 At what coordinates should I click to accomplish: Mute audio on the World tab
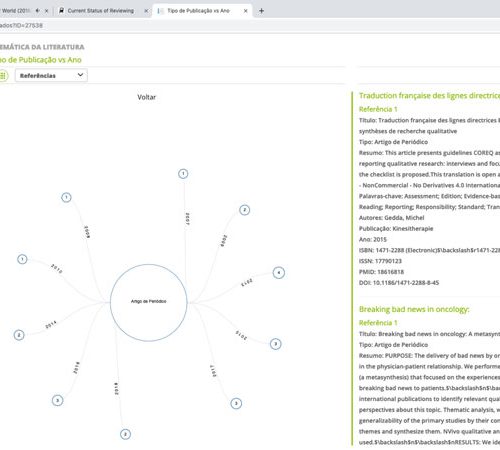(37, 11)
